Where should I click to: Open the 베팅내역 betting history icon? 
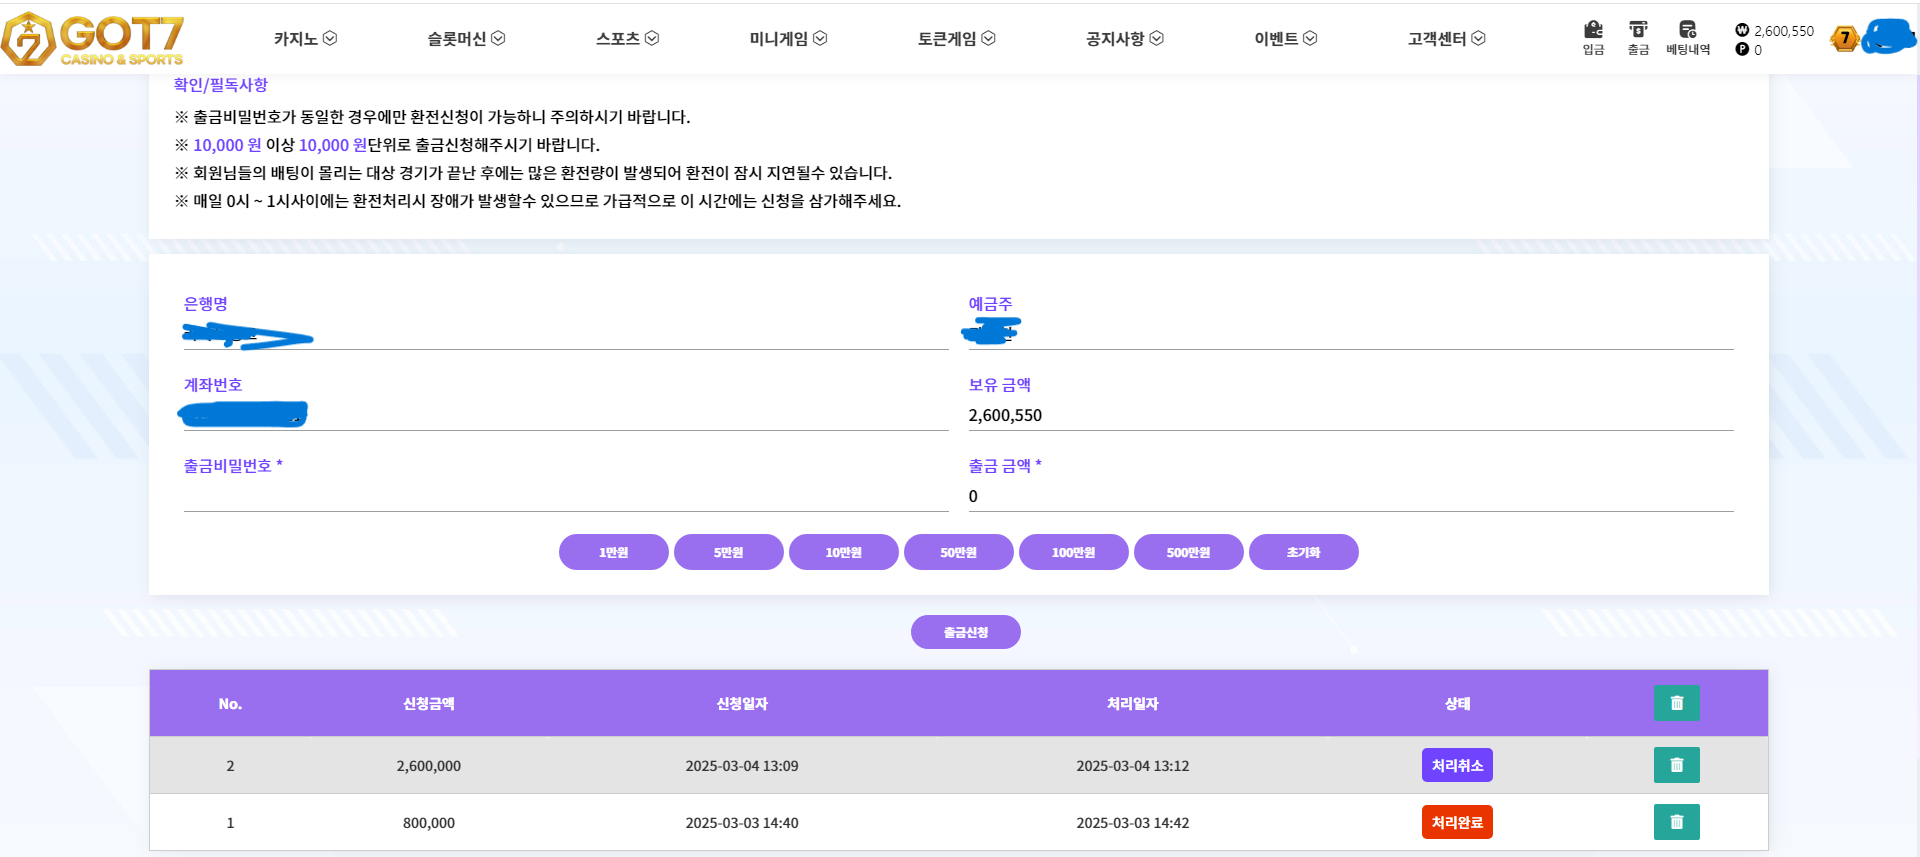tap(1688, 37)
